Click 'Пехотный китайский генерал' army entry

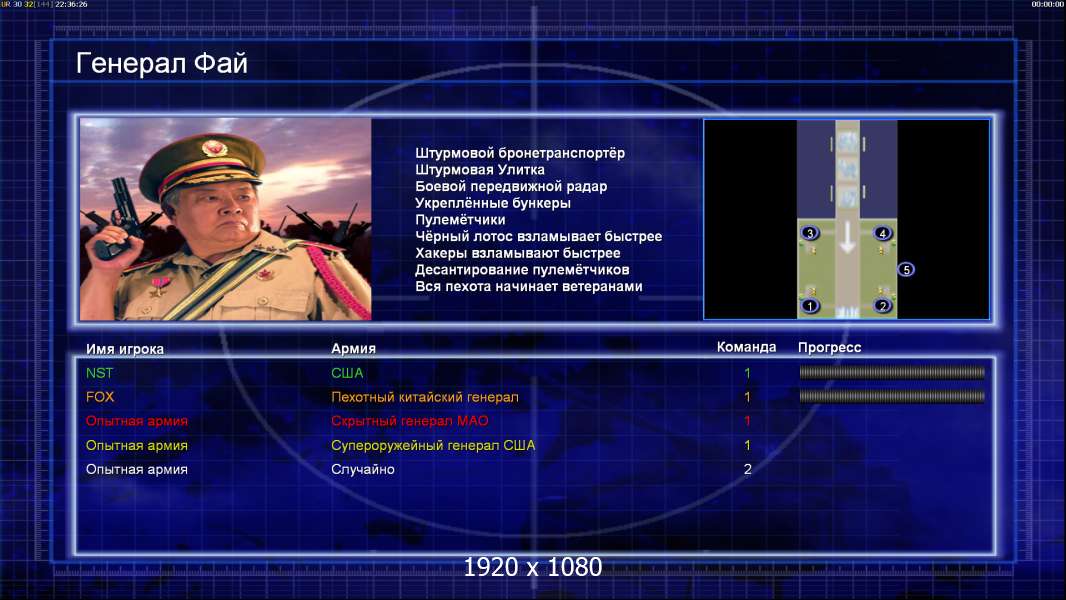click(425, 397)
